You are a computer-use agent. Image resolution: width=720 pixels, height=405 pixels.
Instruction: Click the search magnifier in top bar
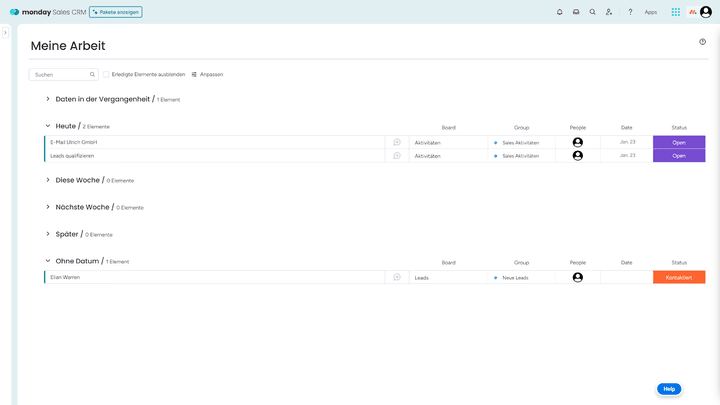[x=592, y=12]
